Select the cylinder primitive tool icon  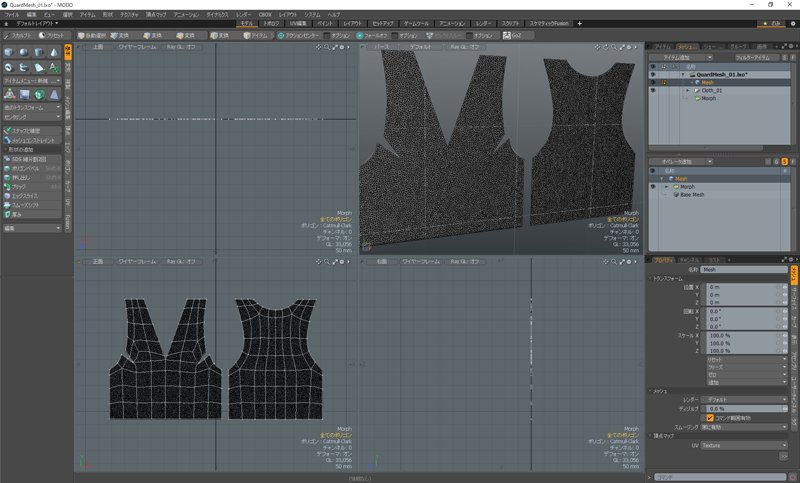click(39, 53)
